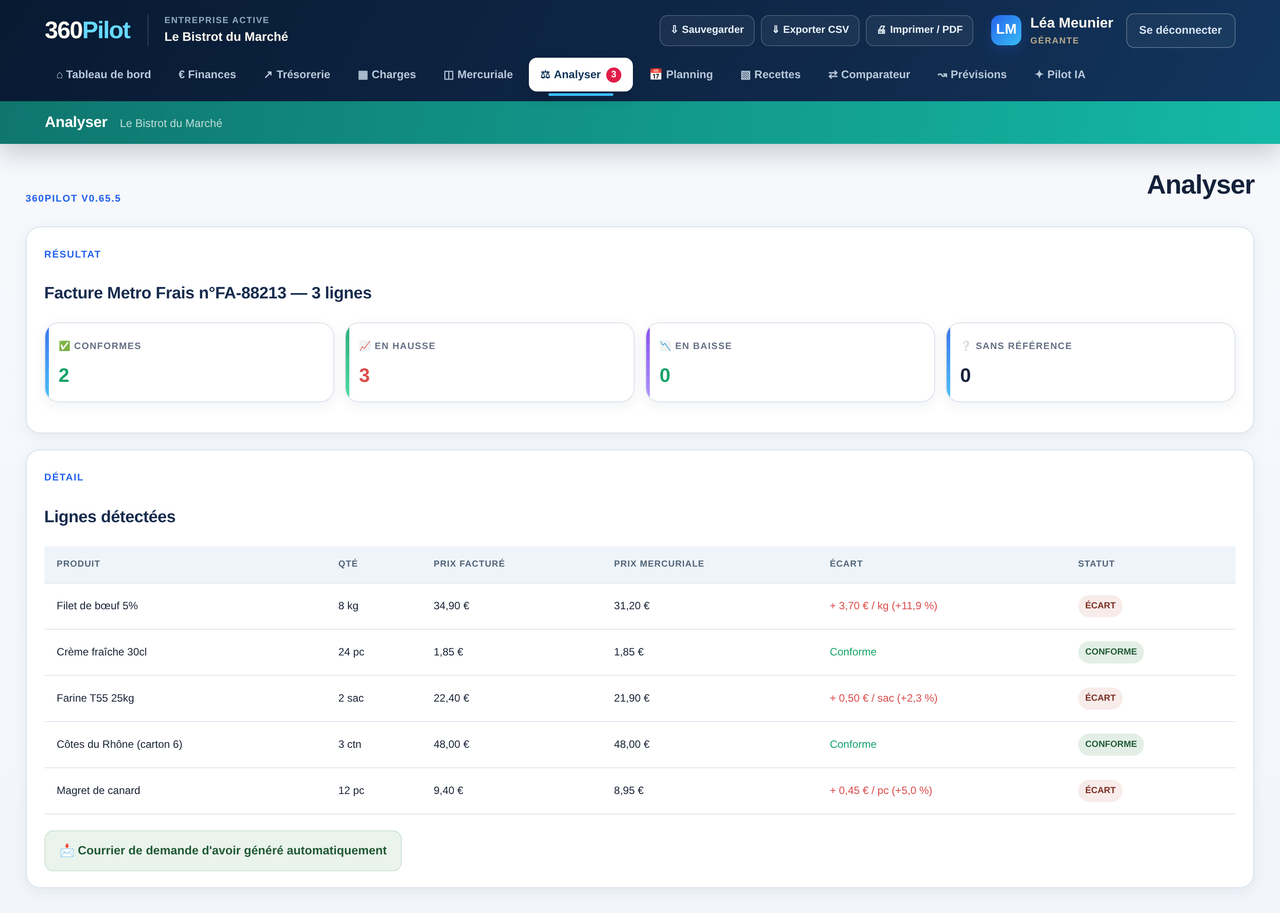Select Côtes du Rhône (carton 6) product
The image size is (1280, 913).
(x=119, y=744)
